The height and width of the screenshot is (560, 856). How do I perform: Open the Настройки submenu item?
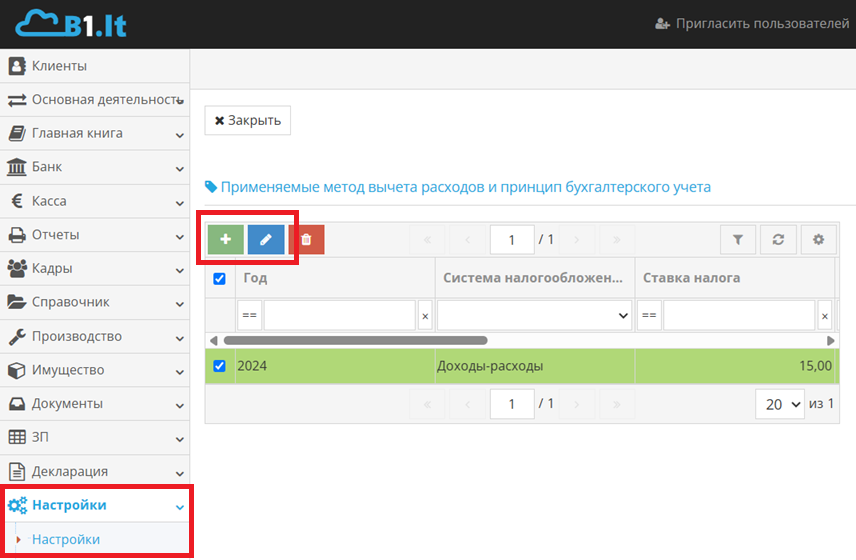66,539
